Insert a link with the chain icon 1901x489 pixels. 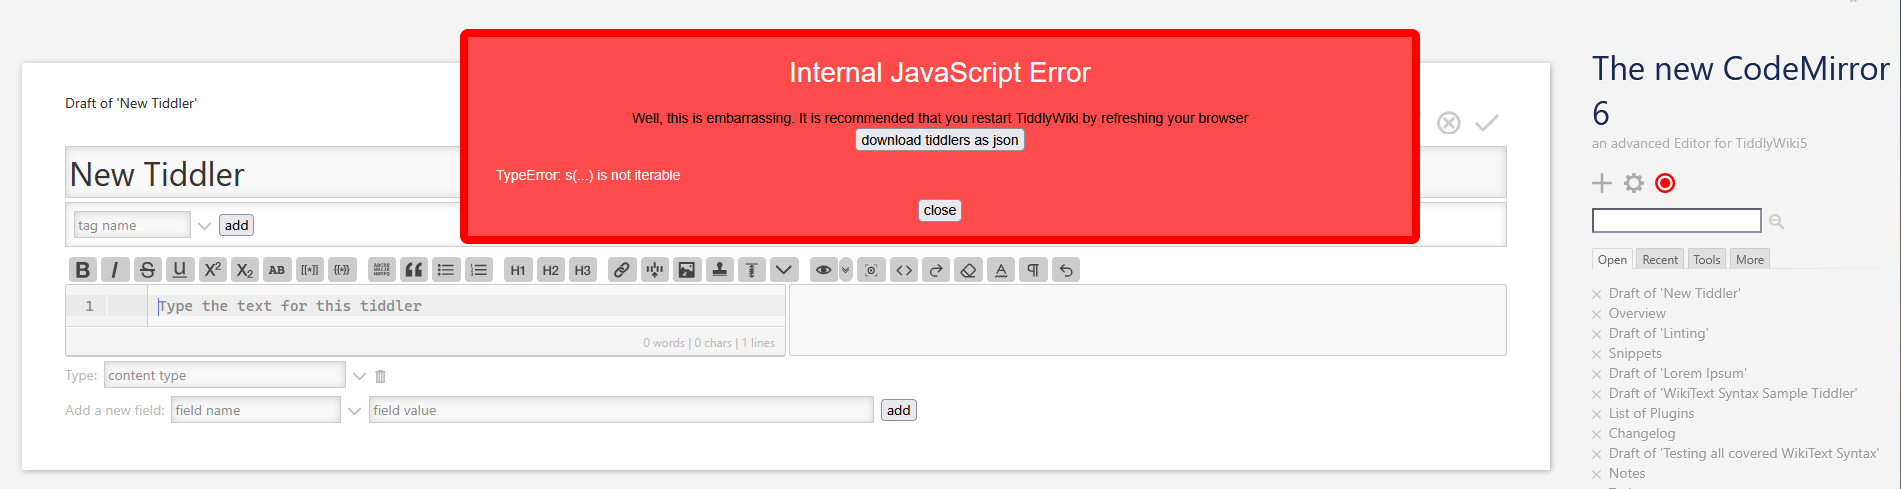point(622,270)
